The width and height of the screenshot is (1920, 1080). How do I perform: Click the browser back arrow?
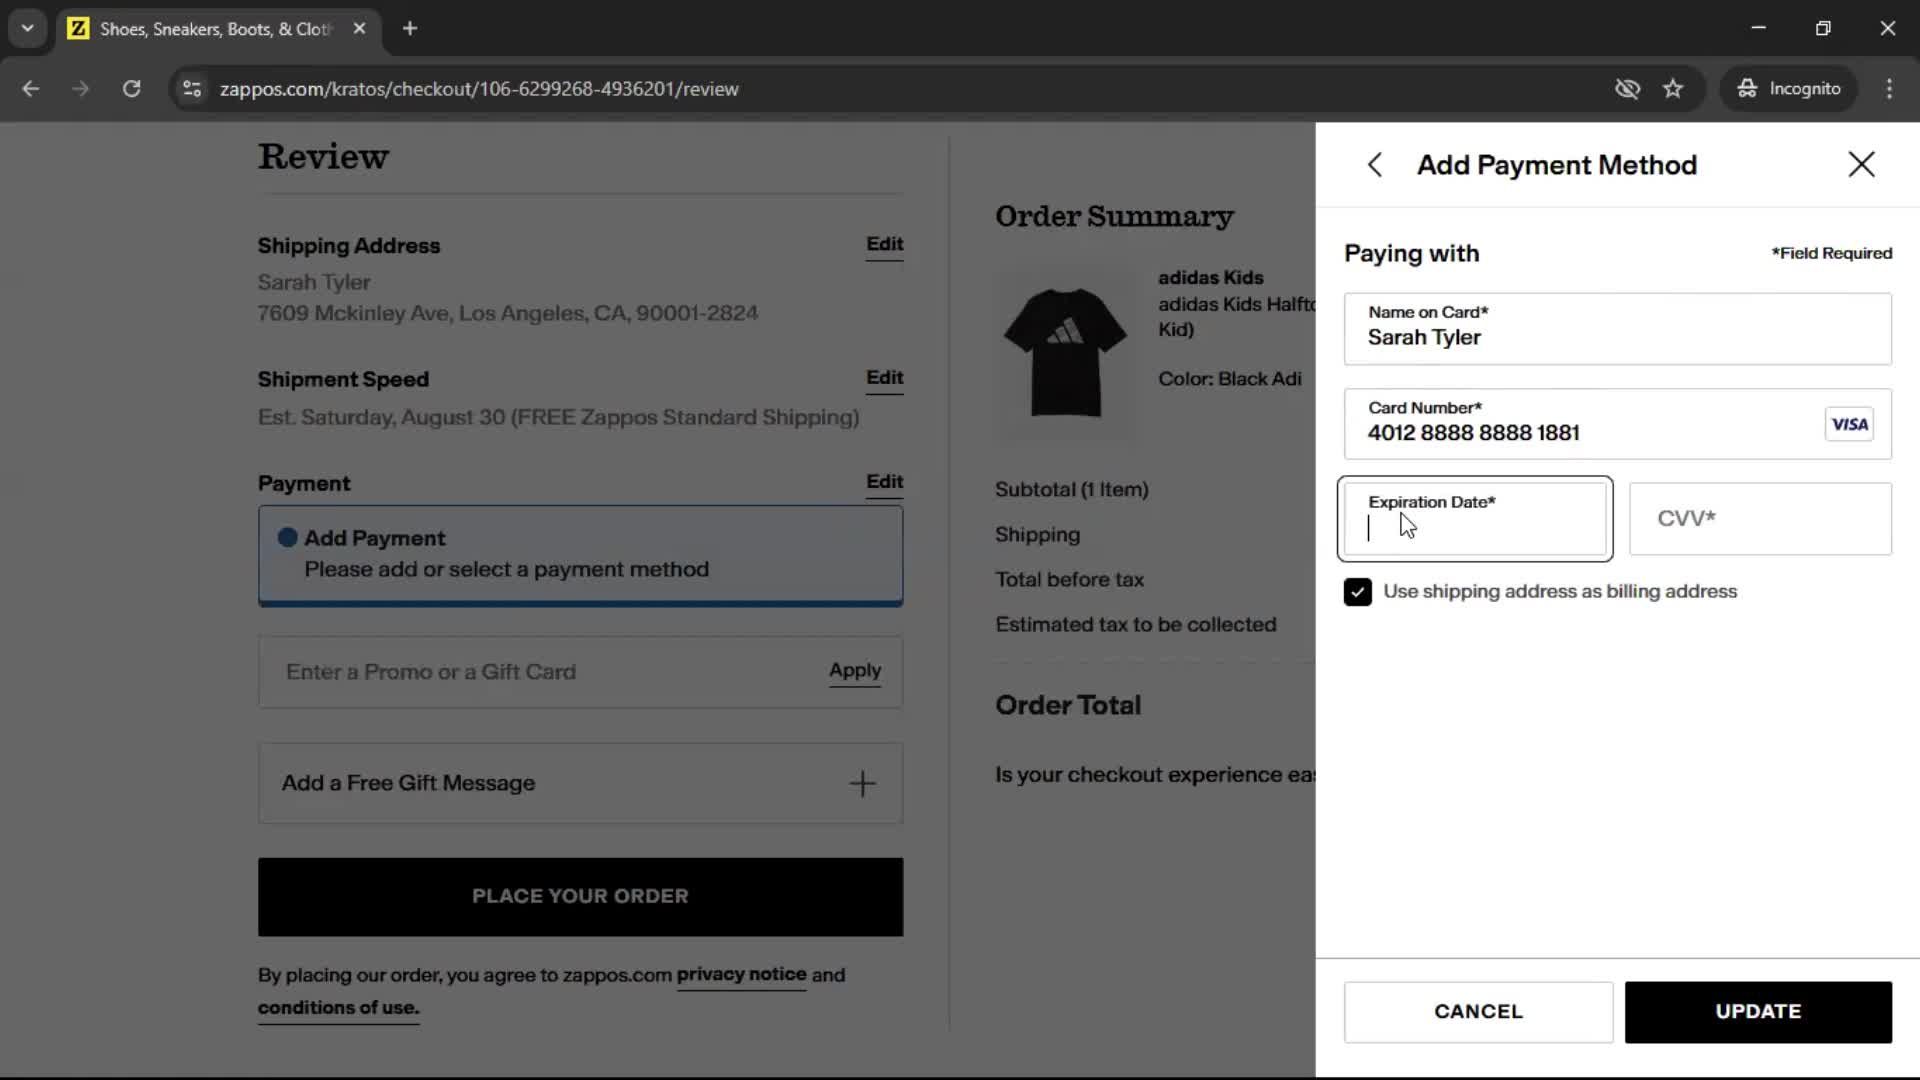point(31,89)
